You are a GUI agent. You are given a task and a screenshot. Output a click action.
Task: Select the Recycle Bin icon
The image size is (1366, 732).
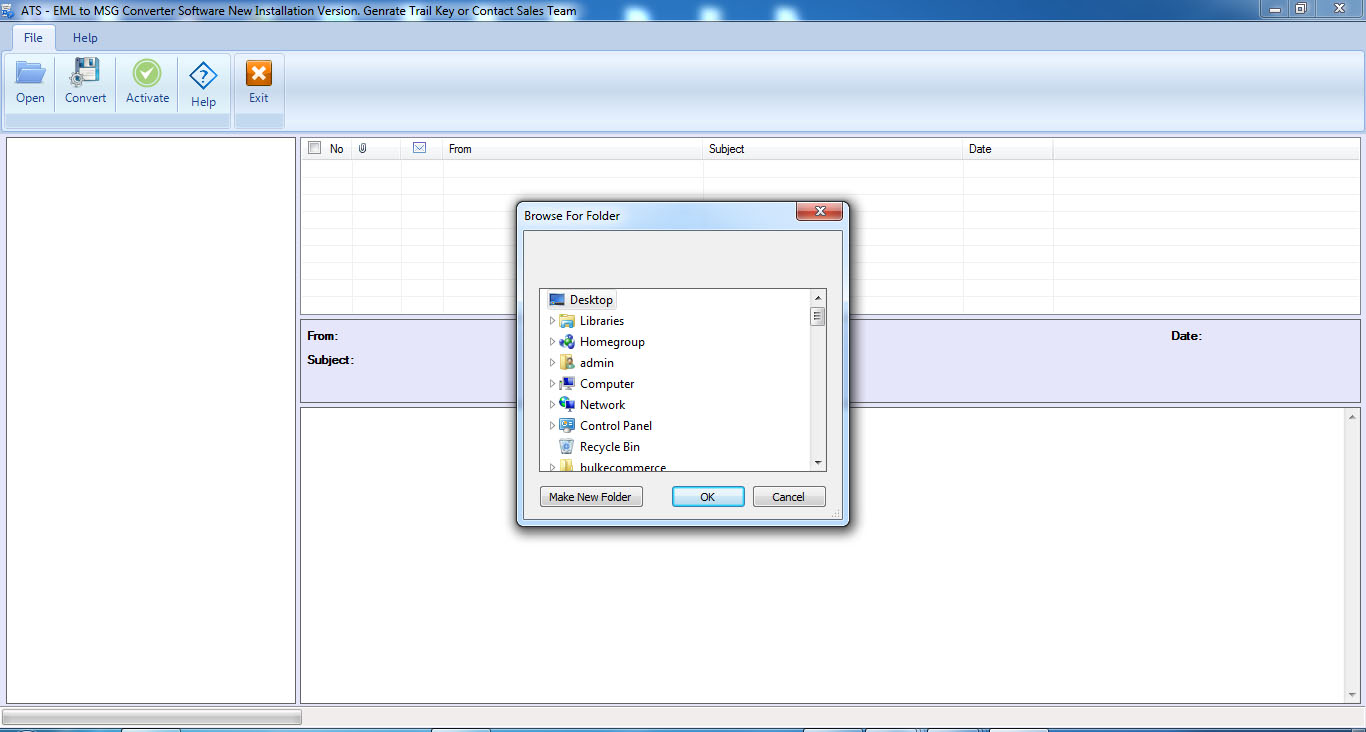point(567,447)
